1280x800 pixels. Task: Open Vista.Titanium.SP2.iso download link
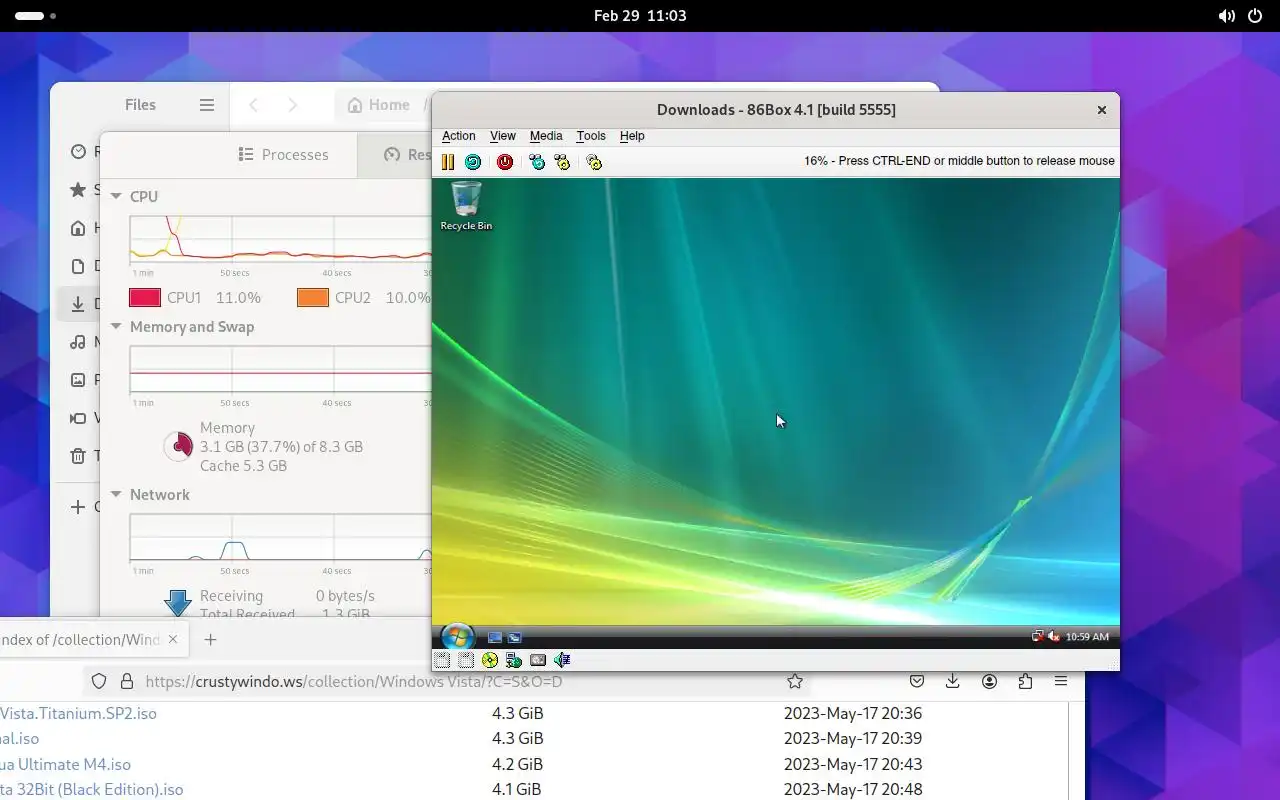[78, 714]
